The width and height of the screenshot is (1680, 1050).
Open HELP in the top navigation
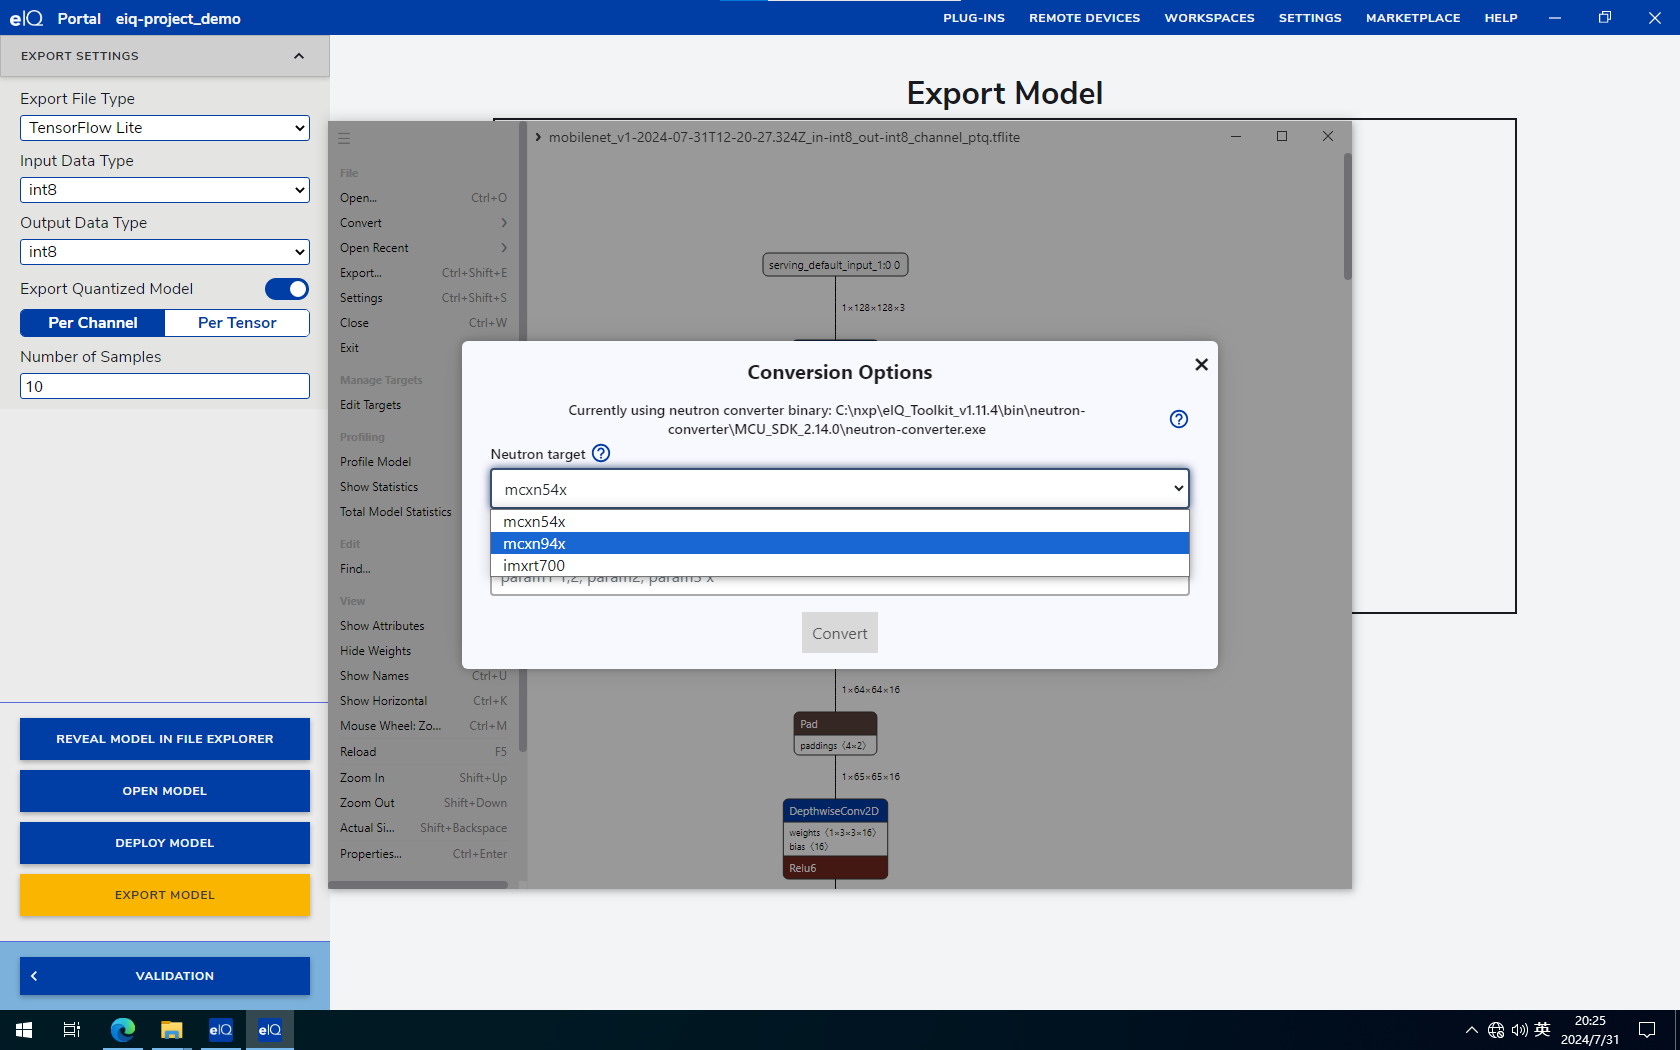click(x=1501, y=18)
